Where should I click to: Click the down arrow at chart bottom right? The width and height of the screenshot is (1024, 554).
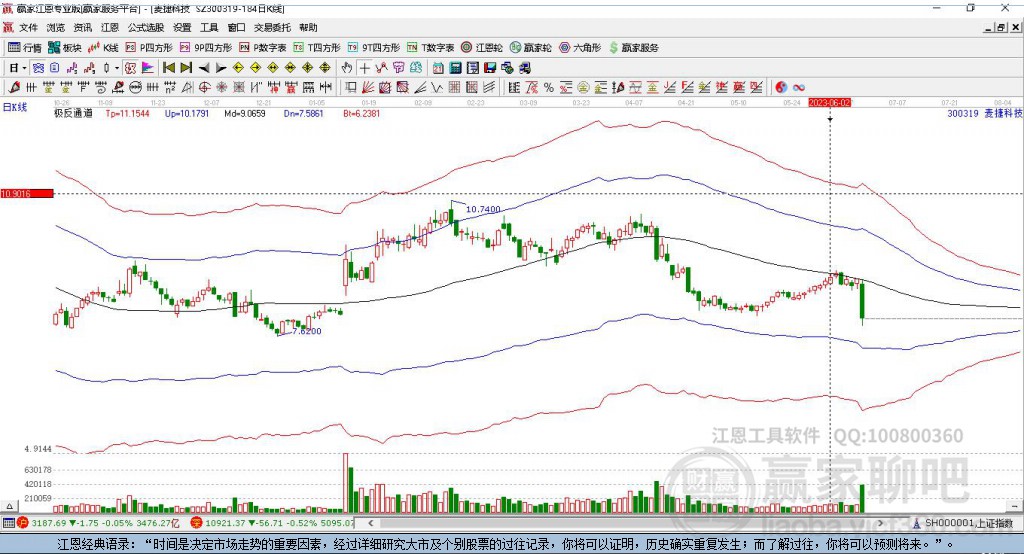pyautogui.click(x=1014, y=506)
